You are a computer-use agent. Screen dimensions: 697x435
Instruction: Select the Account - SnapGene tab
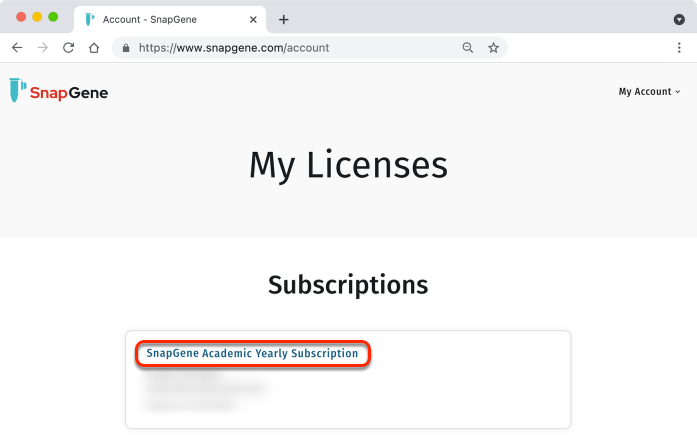click(170, 20)
